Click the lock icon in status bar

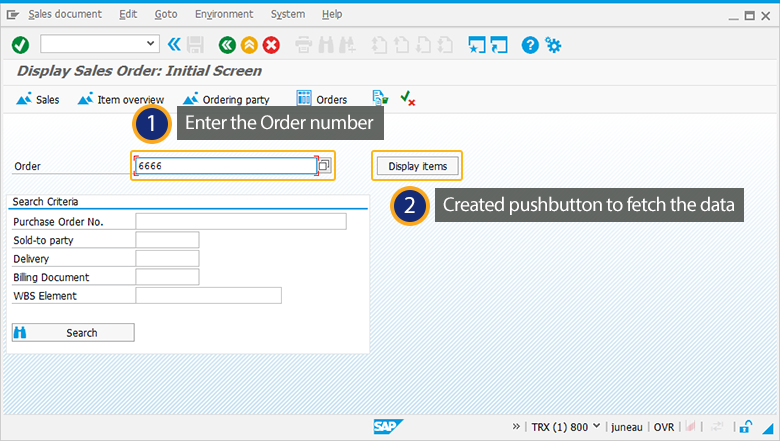pos(745,427)
